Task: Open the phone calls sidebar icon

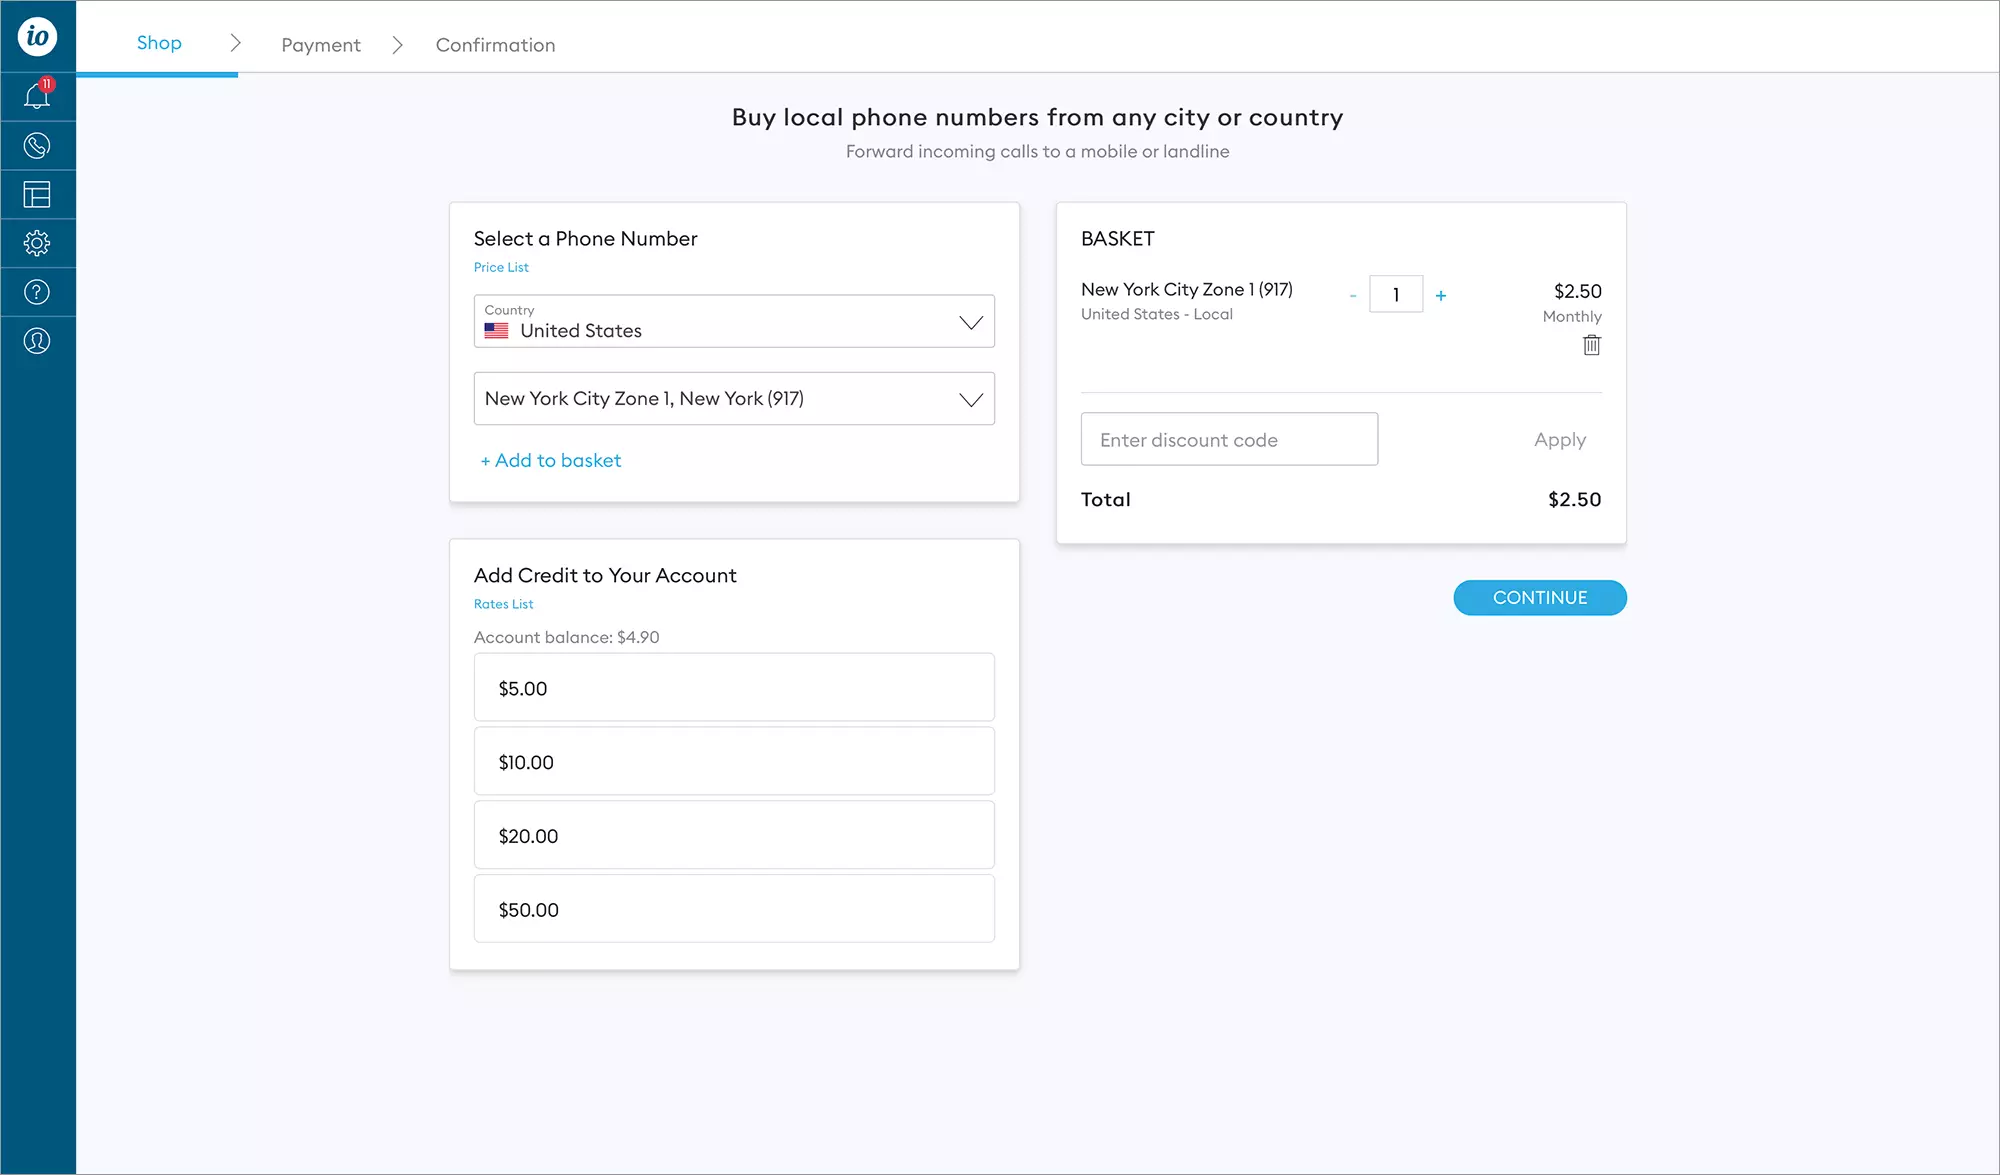Action: pyautogui.click(x=37, y=146)
